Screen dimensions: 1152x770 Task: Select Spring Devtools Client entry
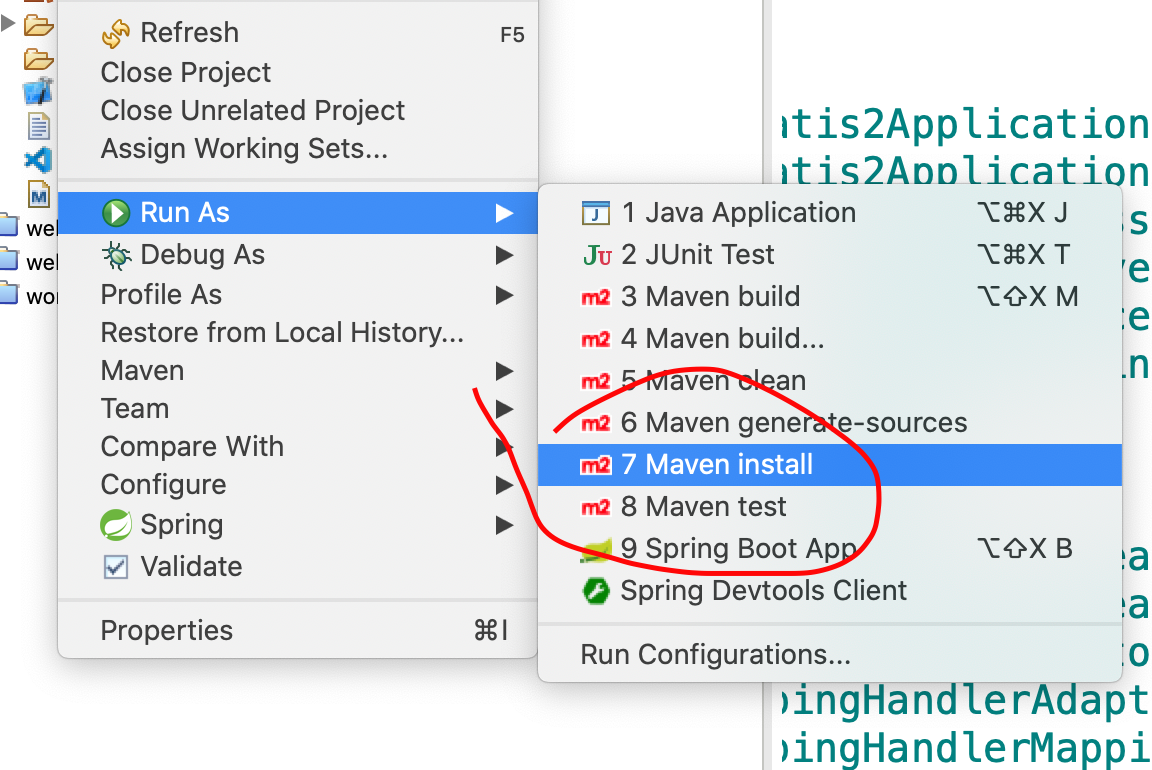(829, 591)
